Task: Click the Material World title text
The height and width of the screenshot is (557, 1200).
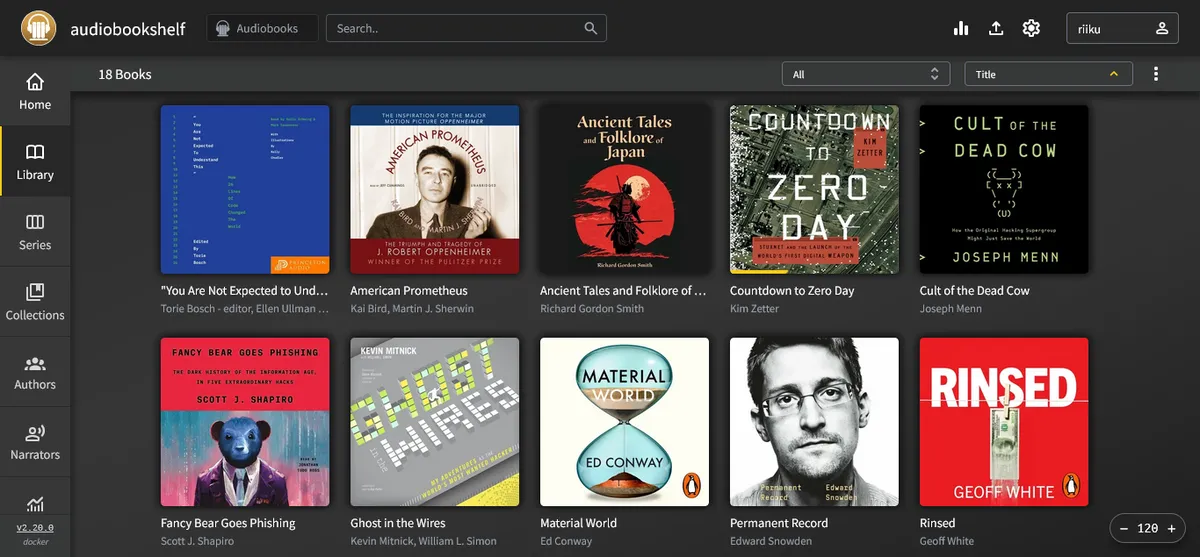Action: click(x=578, y=523)
